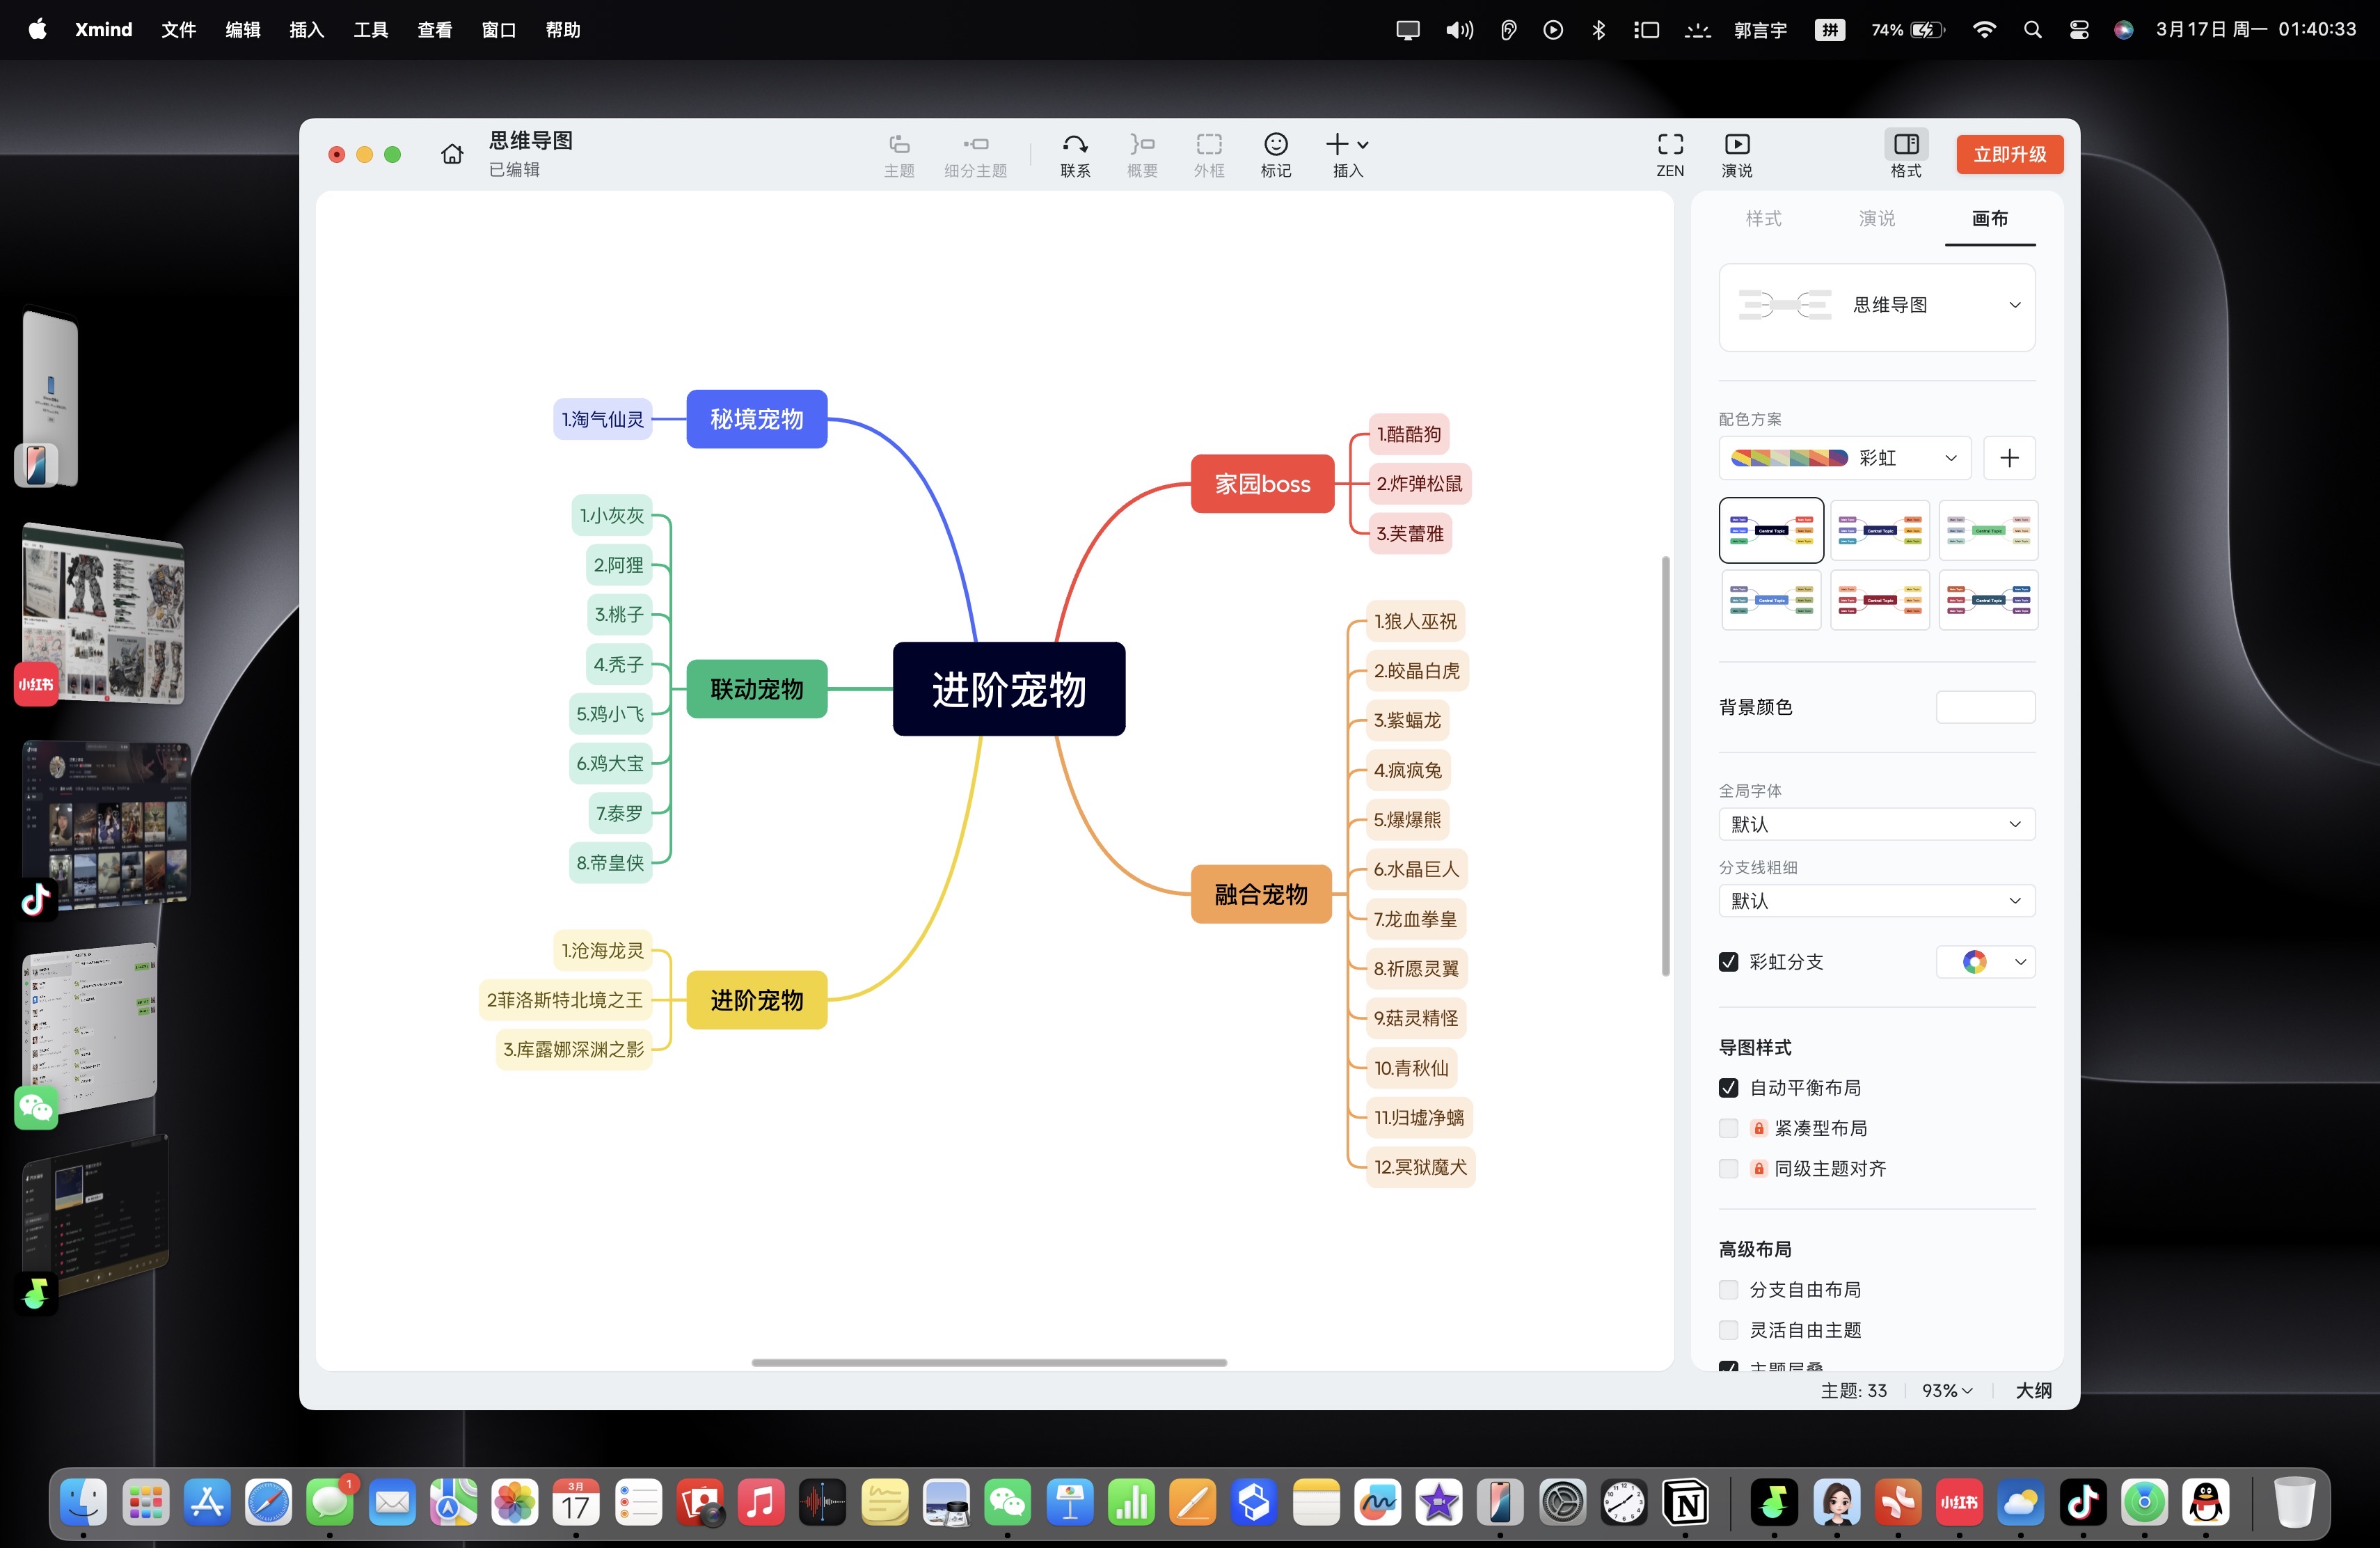Open Finder from the Dock

tap(83, 1502)
